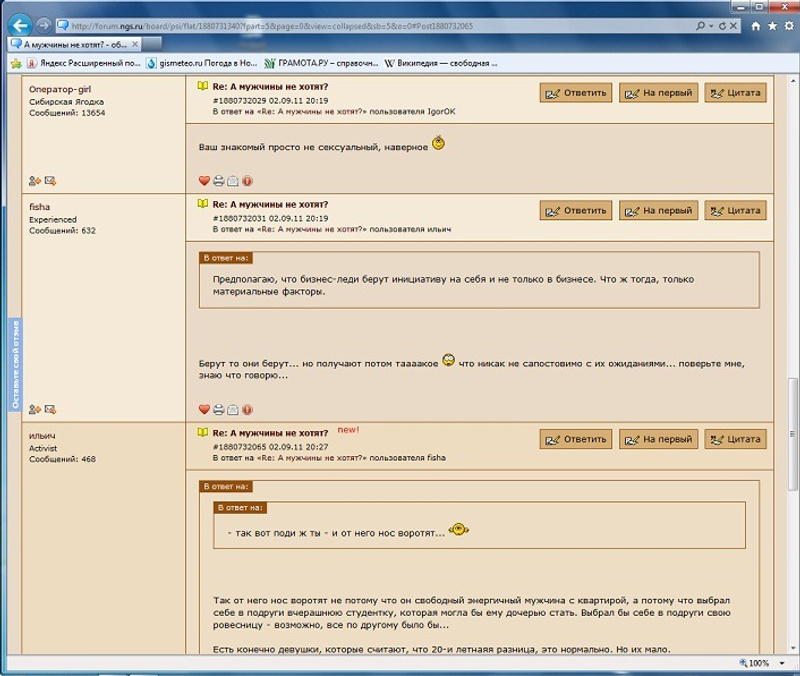Open the Википедия bookmark
Viewport: 800px width, 676px height.
coord(441,63)
